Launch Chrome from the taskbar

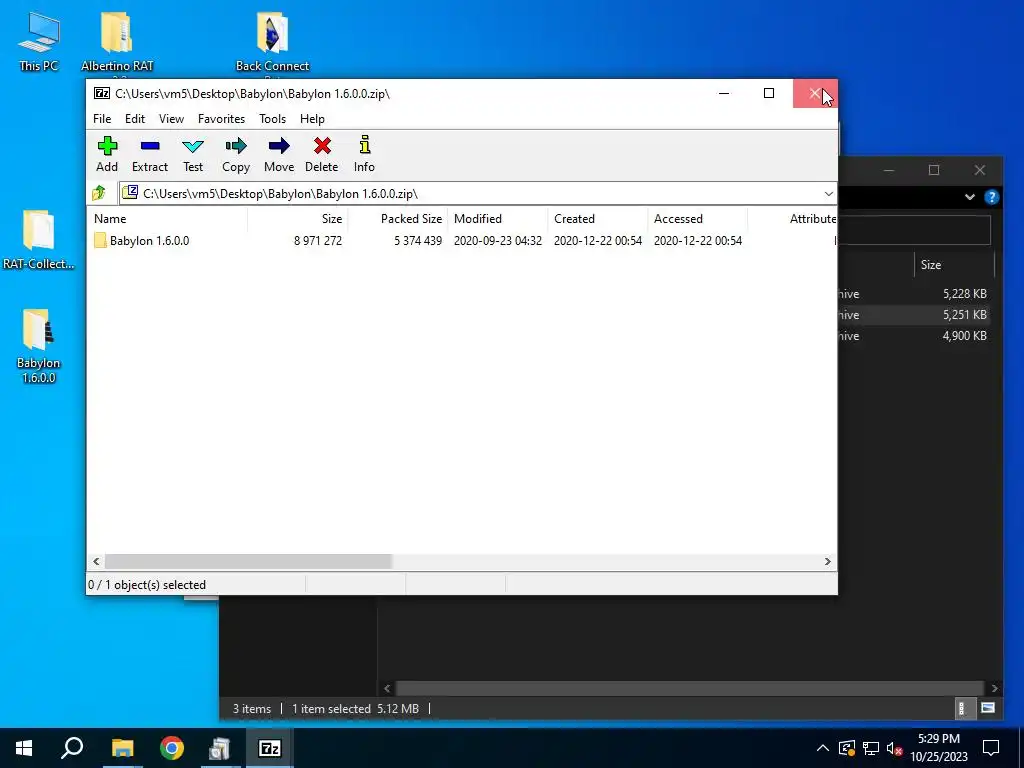(172, 748)
